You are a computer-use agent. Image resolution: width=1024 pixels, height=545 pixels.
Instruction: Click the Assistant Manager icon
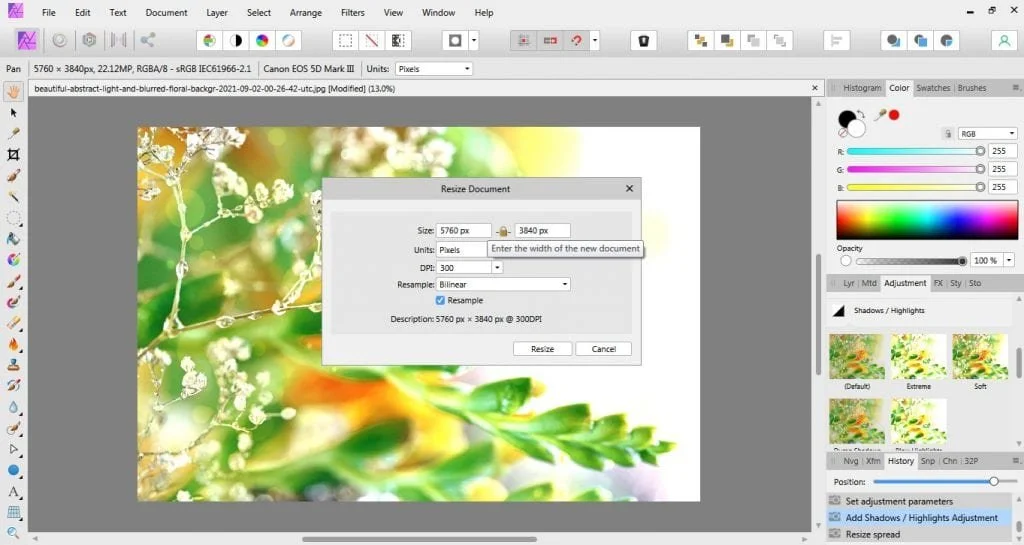coord(643,40)
